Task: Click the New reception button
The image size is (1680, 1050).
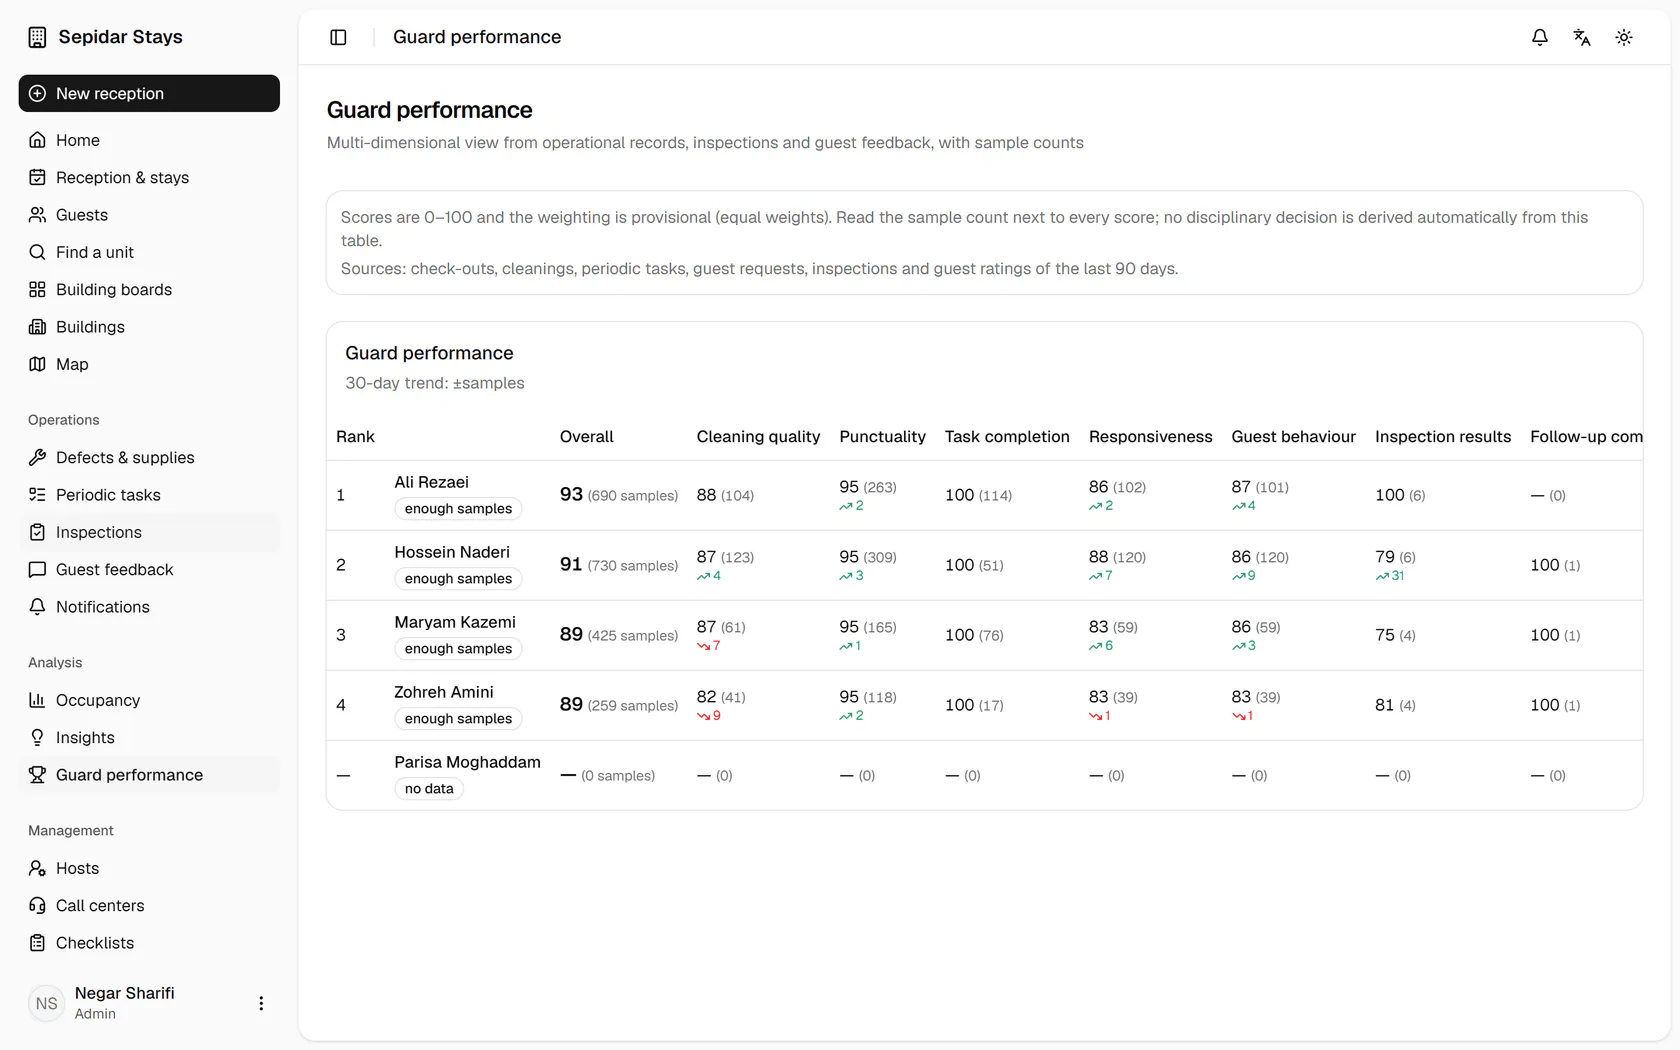Action: point(149,93)
